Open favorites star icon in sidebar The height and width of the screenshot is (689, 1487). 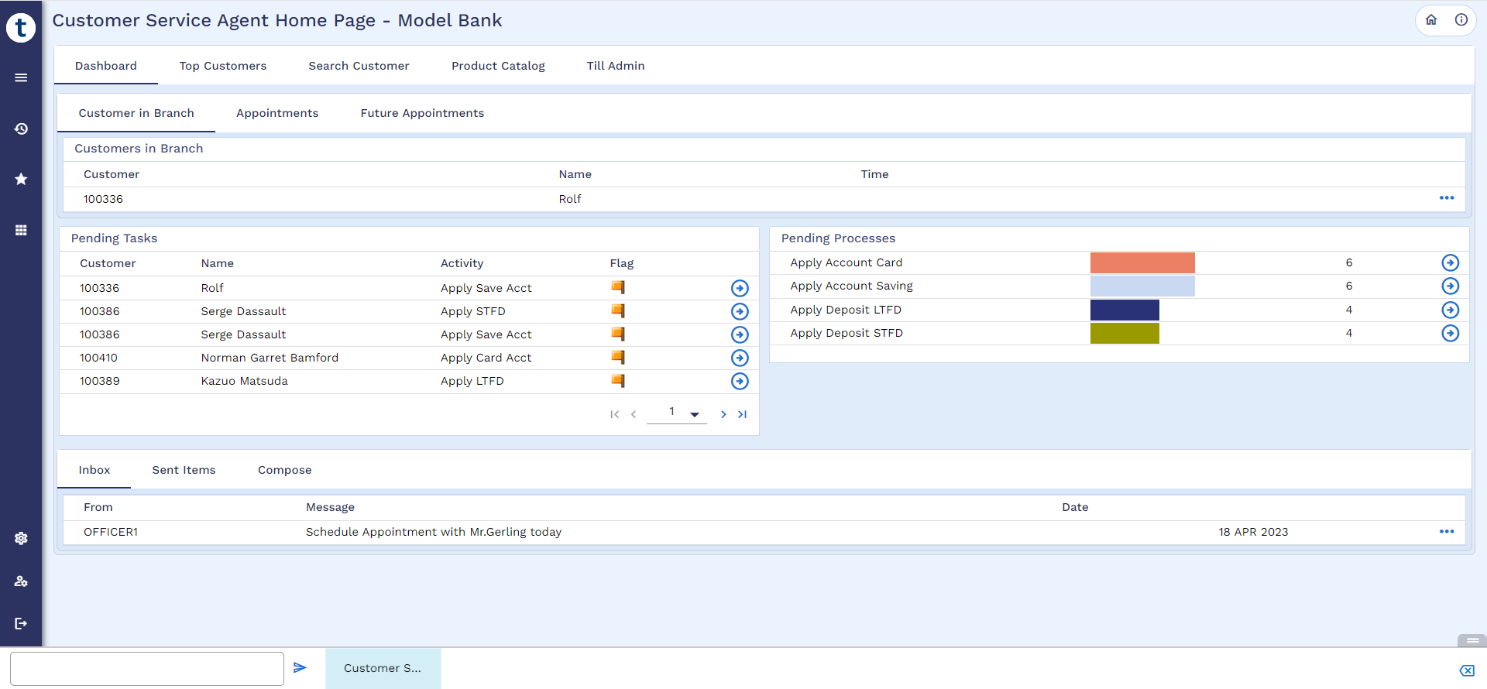pyautogui.click(x=21, y=179)
